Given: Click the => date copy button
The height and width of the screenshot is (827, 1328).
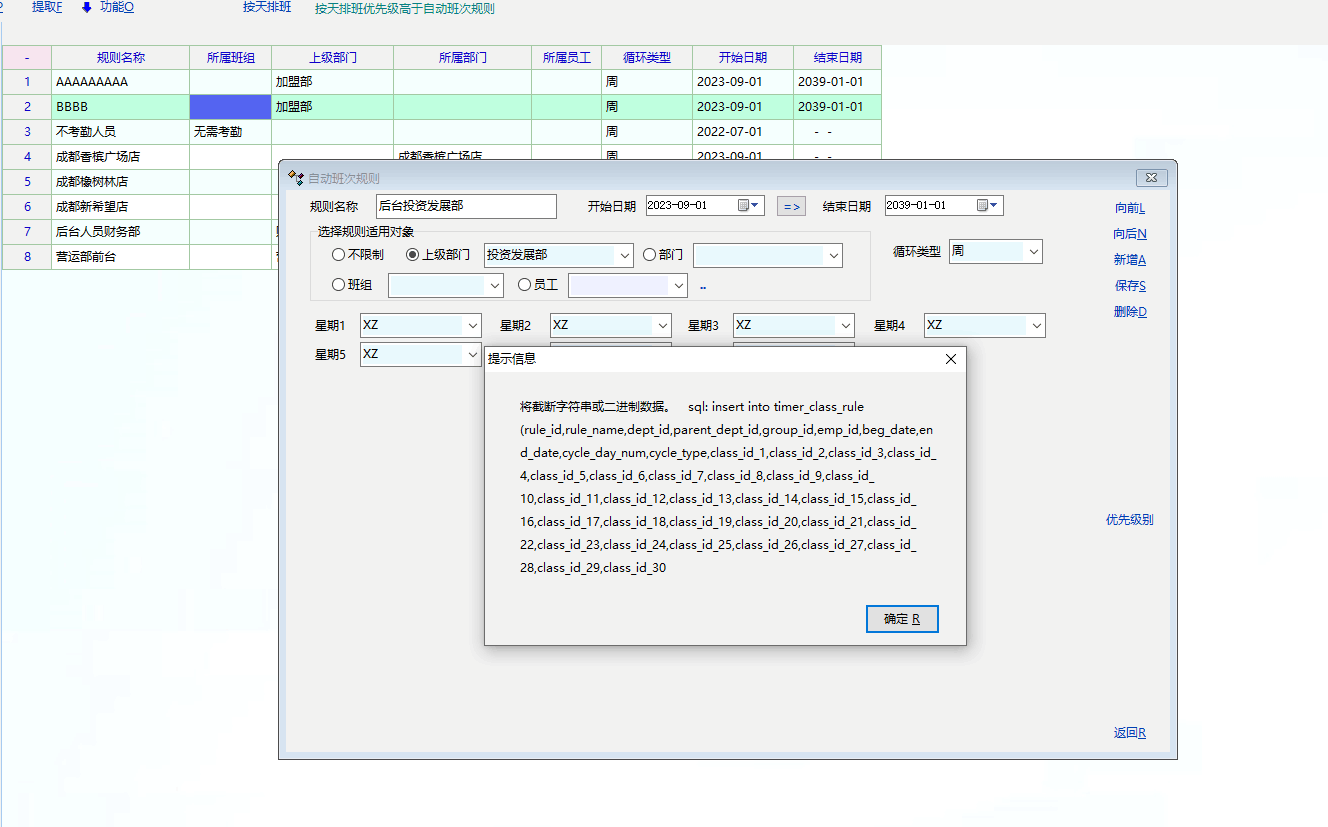Looking at the screenshot, I should 791,206.
